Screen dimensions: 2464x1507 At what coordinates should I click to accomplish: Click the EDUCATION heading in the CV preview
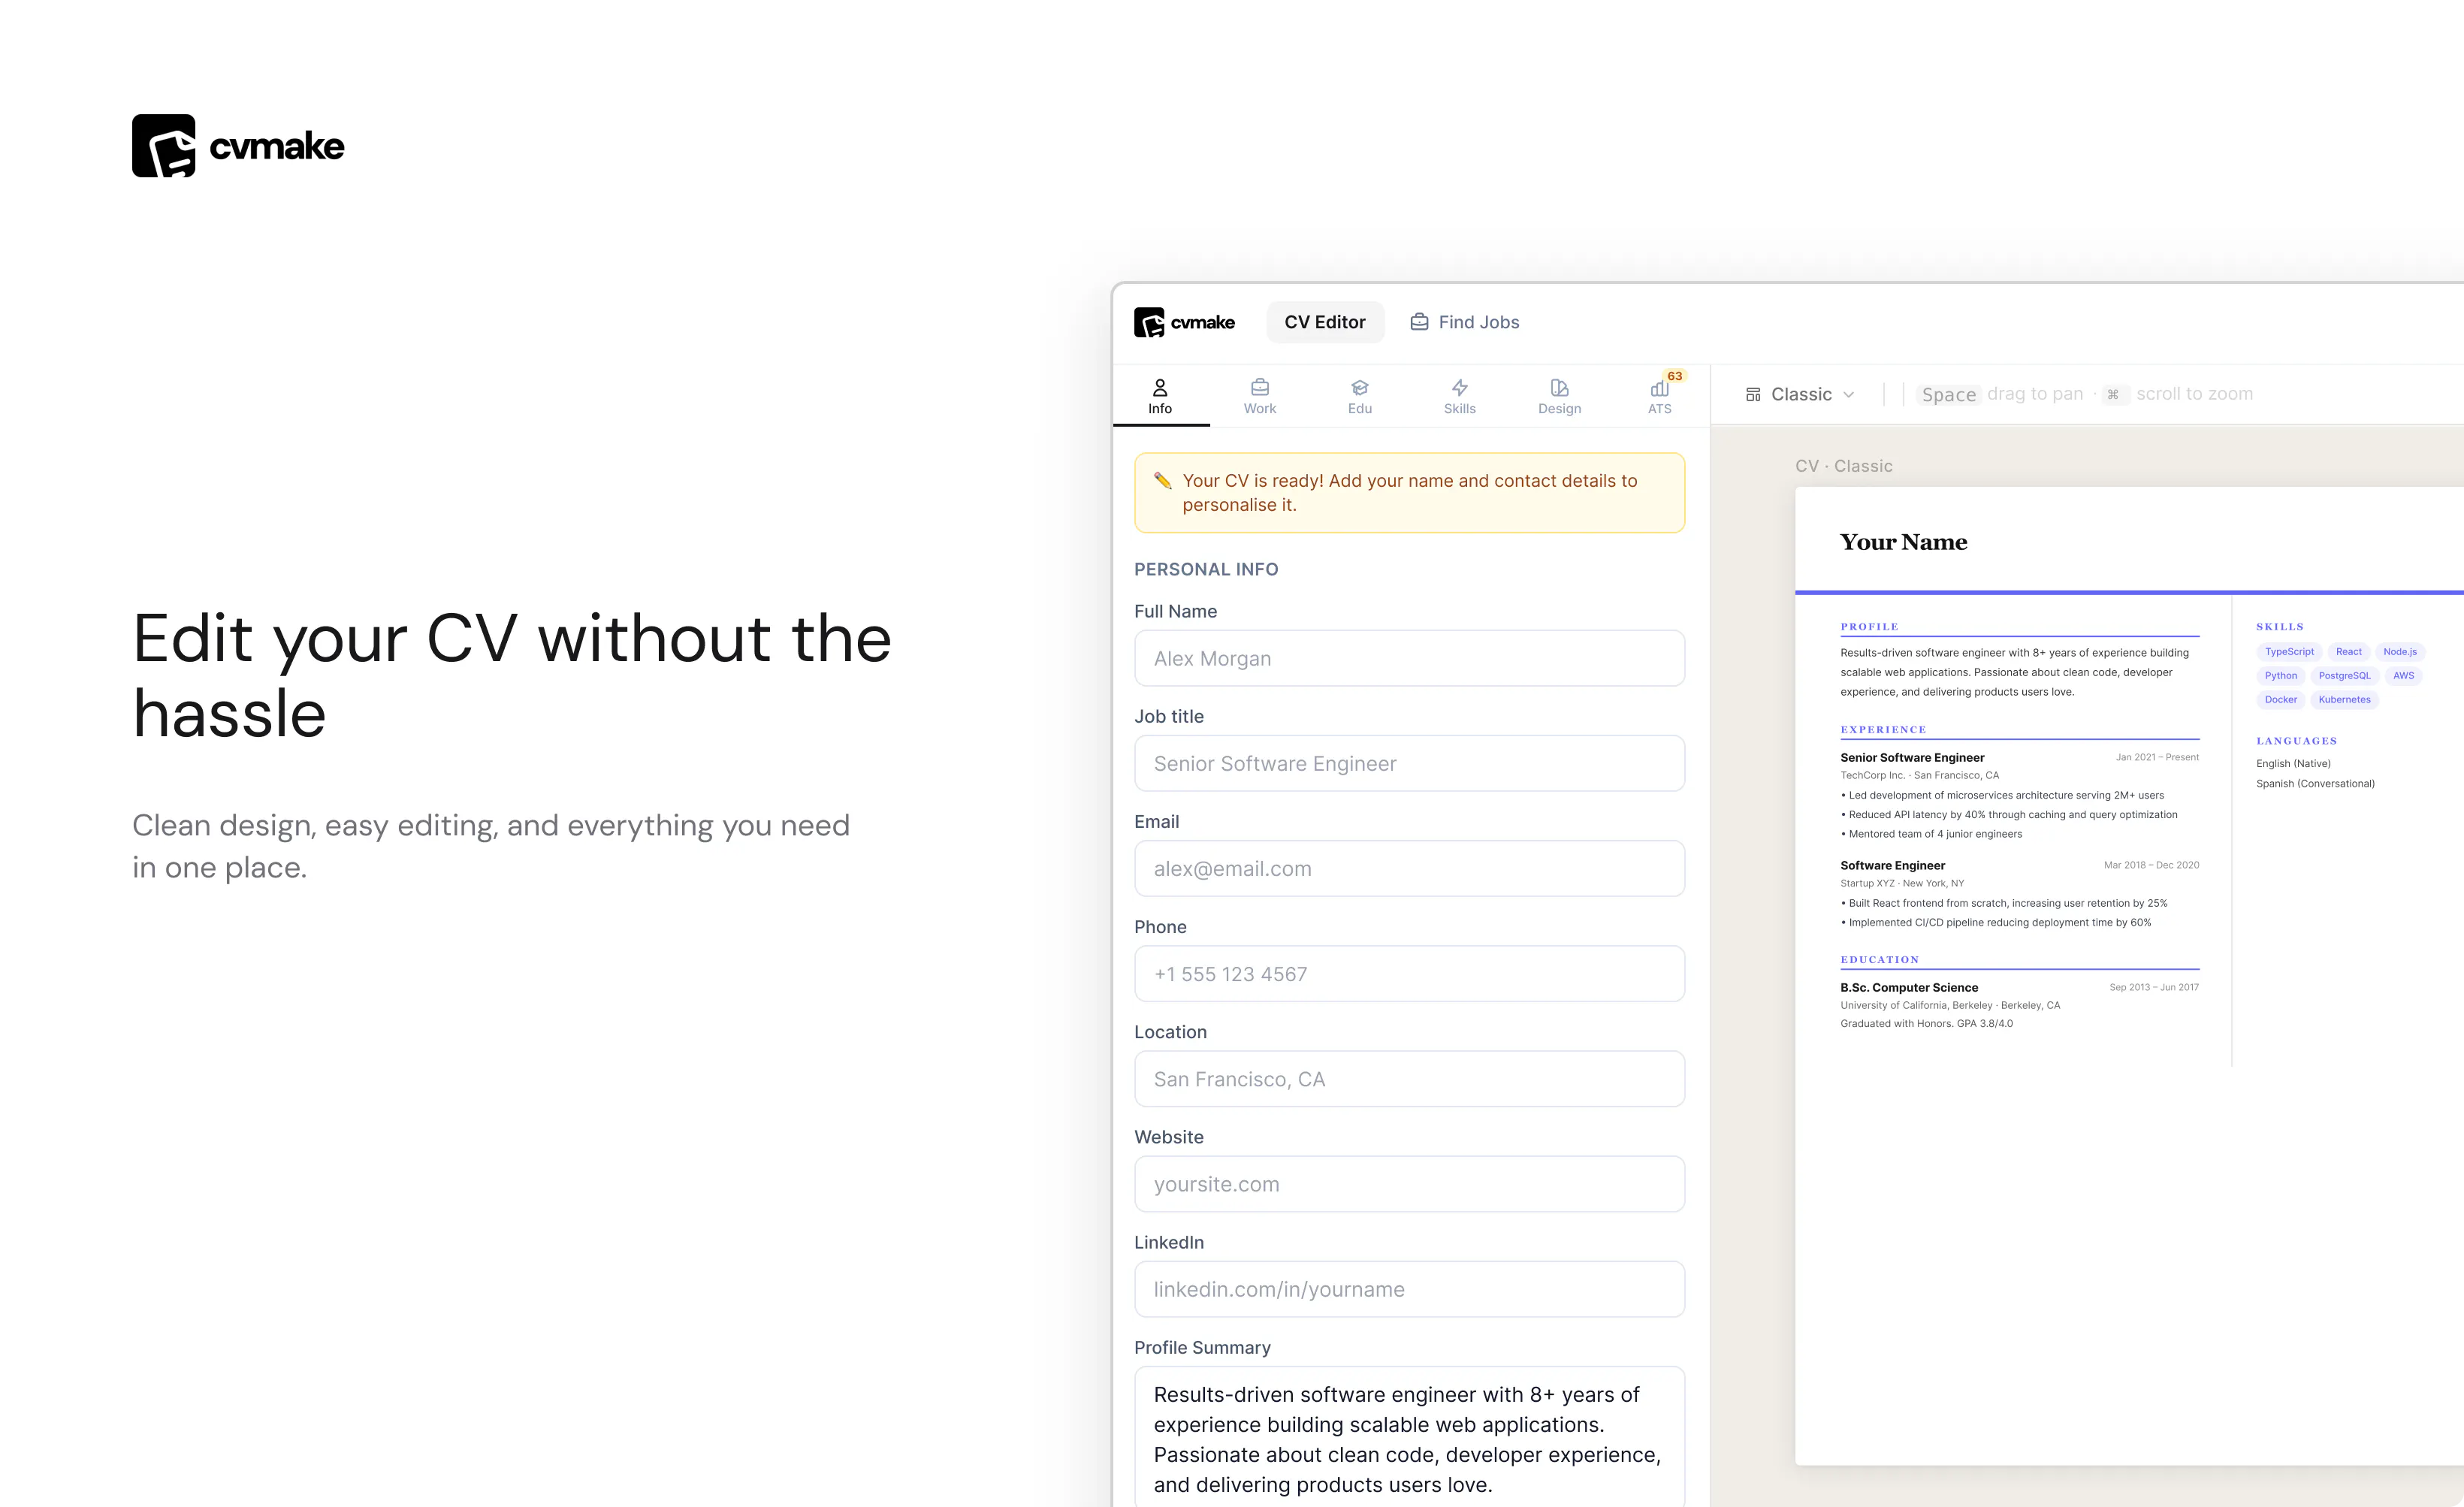coord(1879,960)
